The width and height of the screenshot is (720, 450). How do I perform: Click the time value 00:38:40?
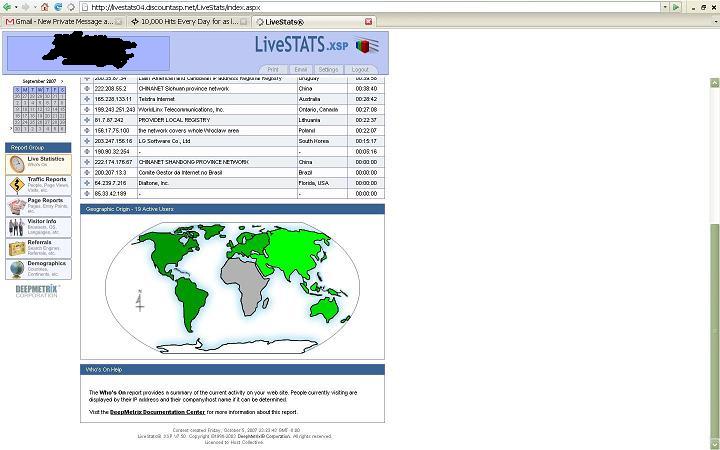point(366,89)
